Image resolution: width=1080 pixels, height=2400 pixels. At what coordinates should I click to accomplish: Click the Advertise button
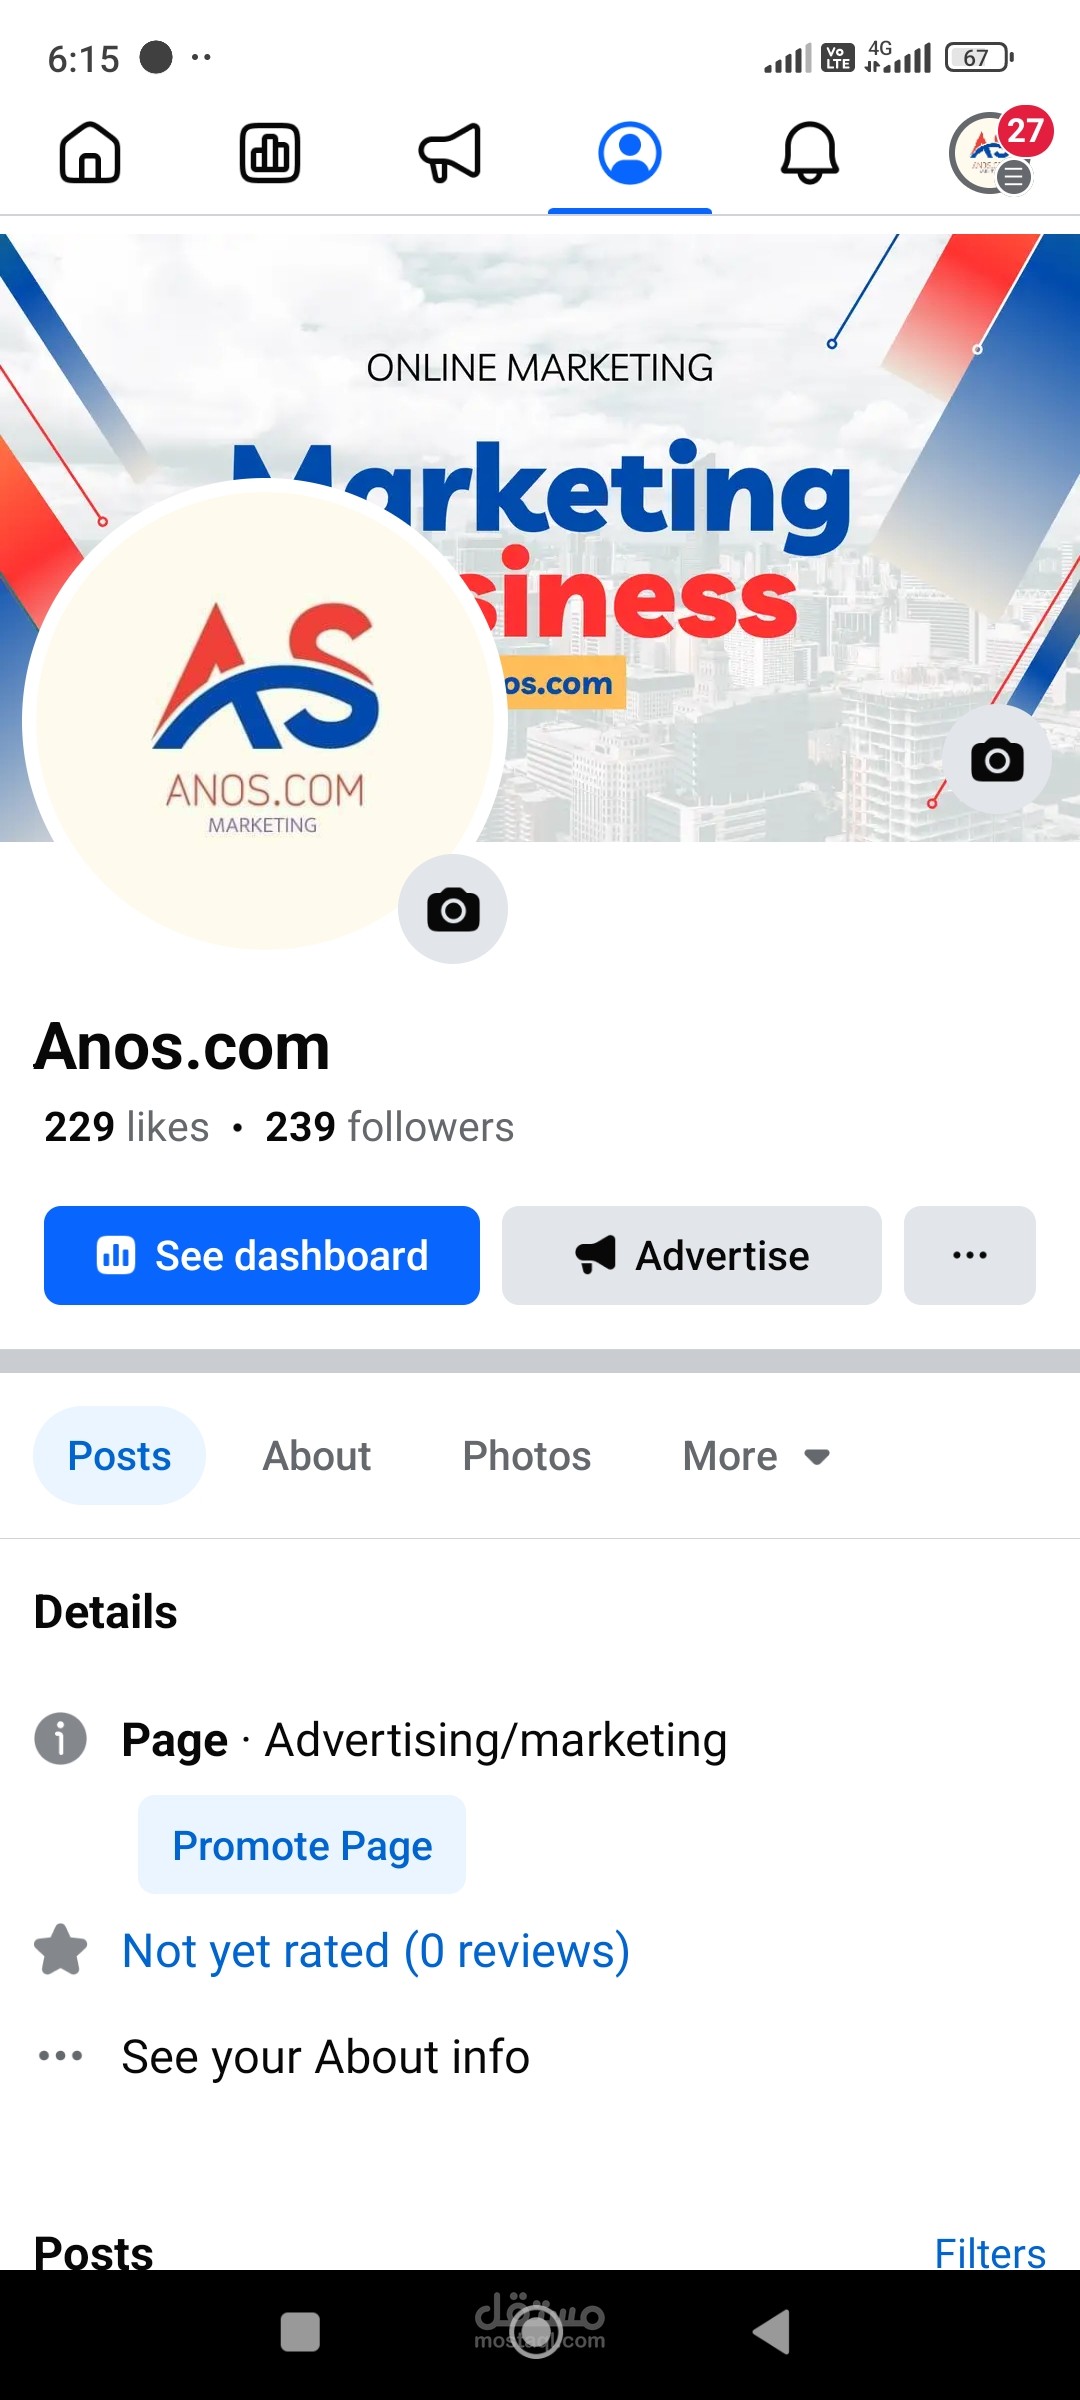(x=692, y=1255)
